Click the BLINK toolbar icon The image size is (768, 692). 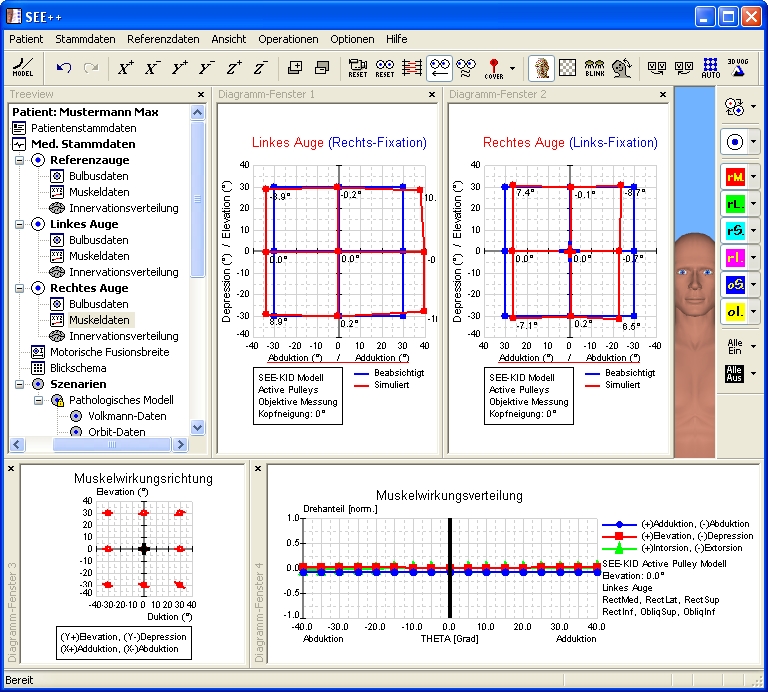[594, 68]
